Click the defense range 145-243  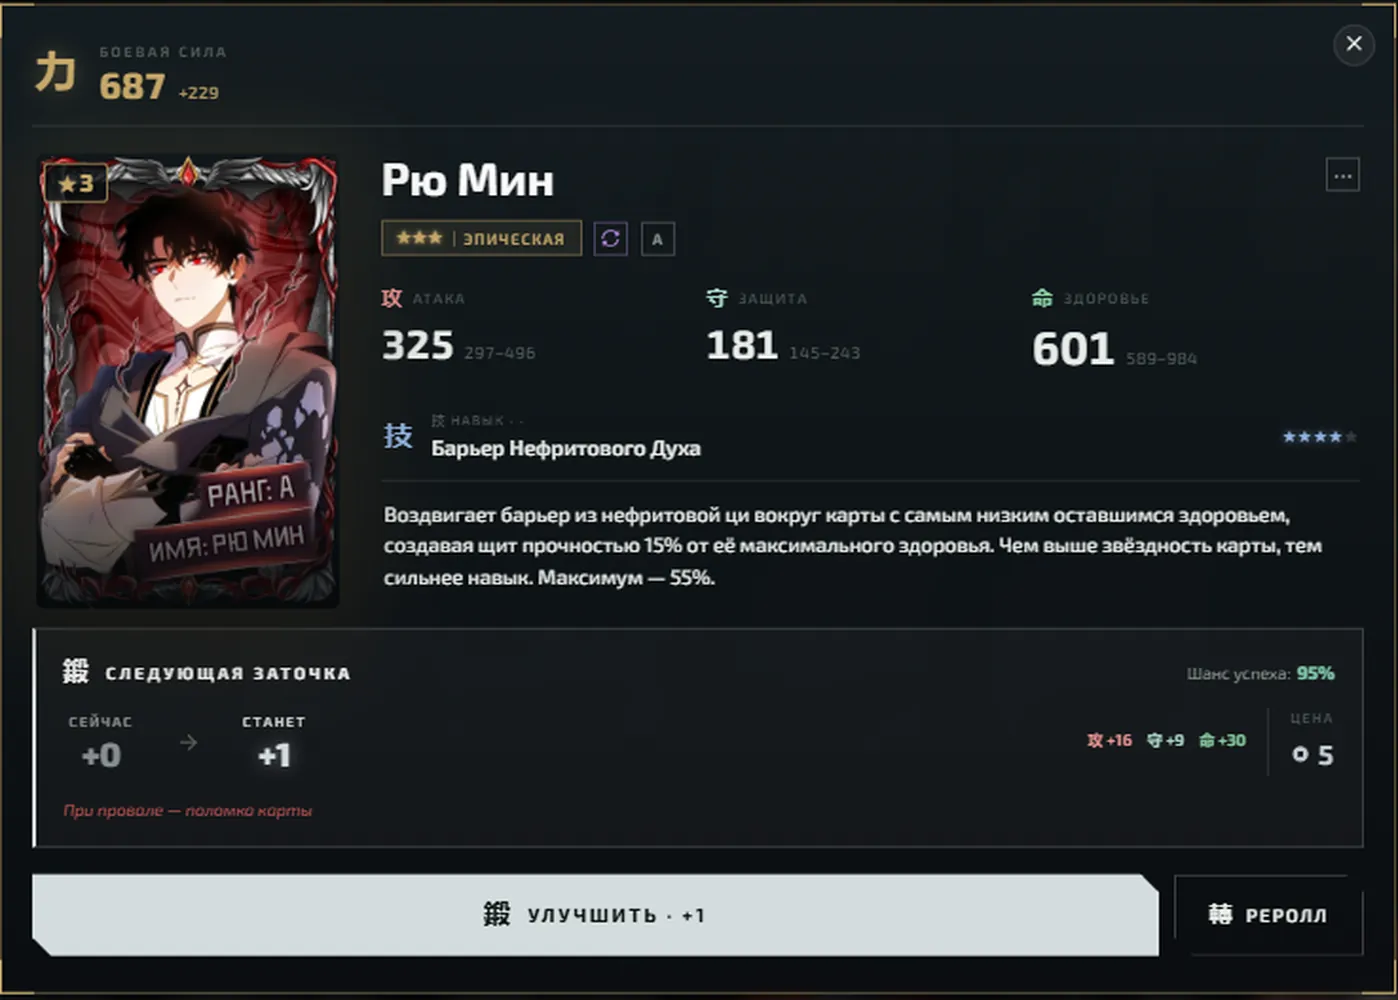click(824, 353)
